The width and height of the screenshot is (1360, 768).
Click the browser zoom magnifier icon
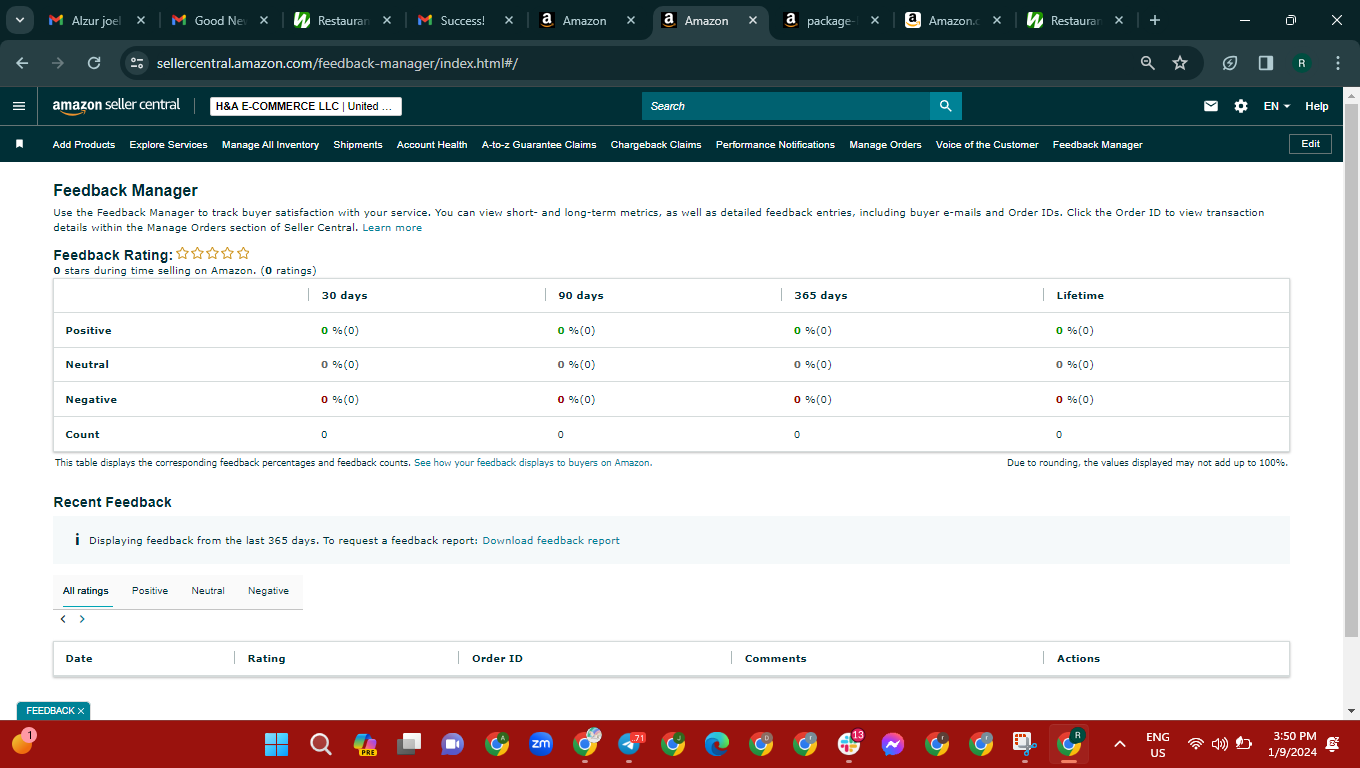pyautogui.click(x=1148, y=63)
